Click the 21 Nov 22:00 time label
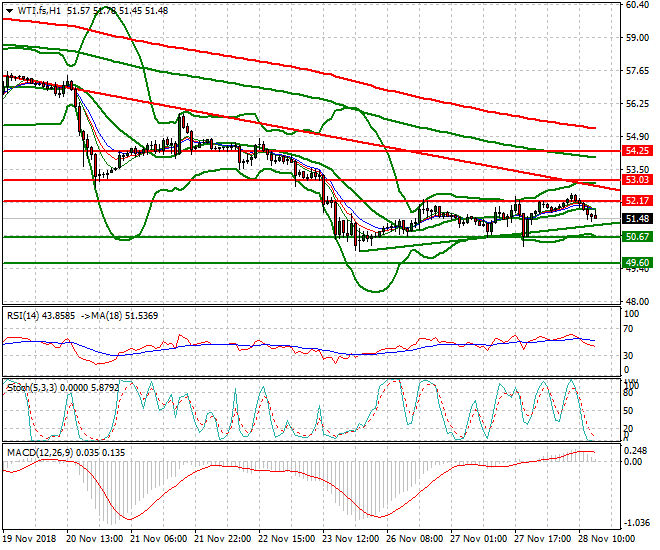 223,539
